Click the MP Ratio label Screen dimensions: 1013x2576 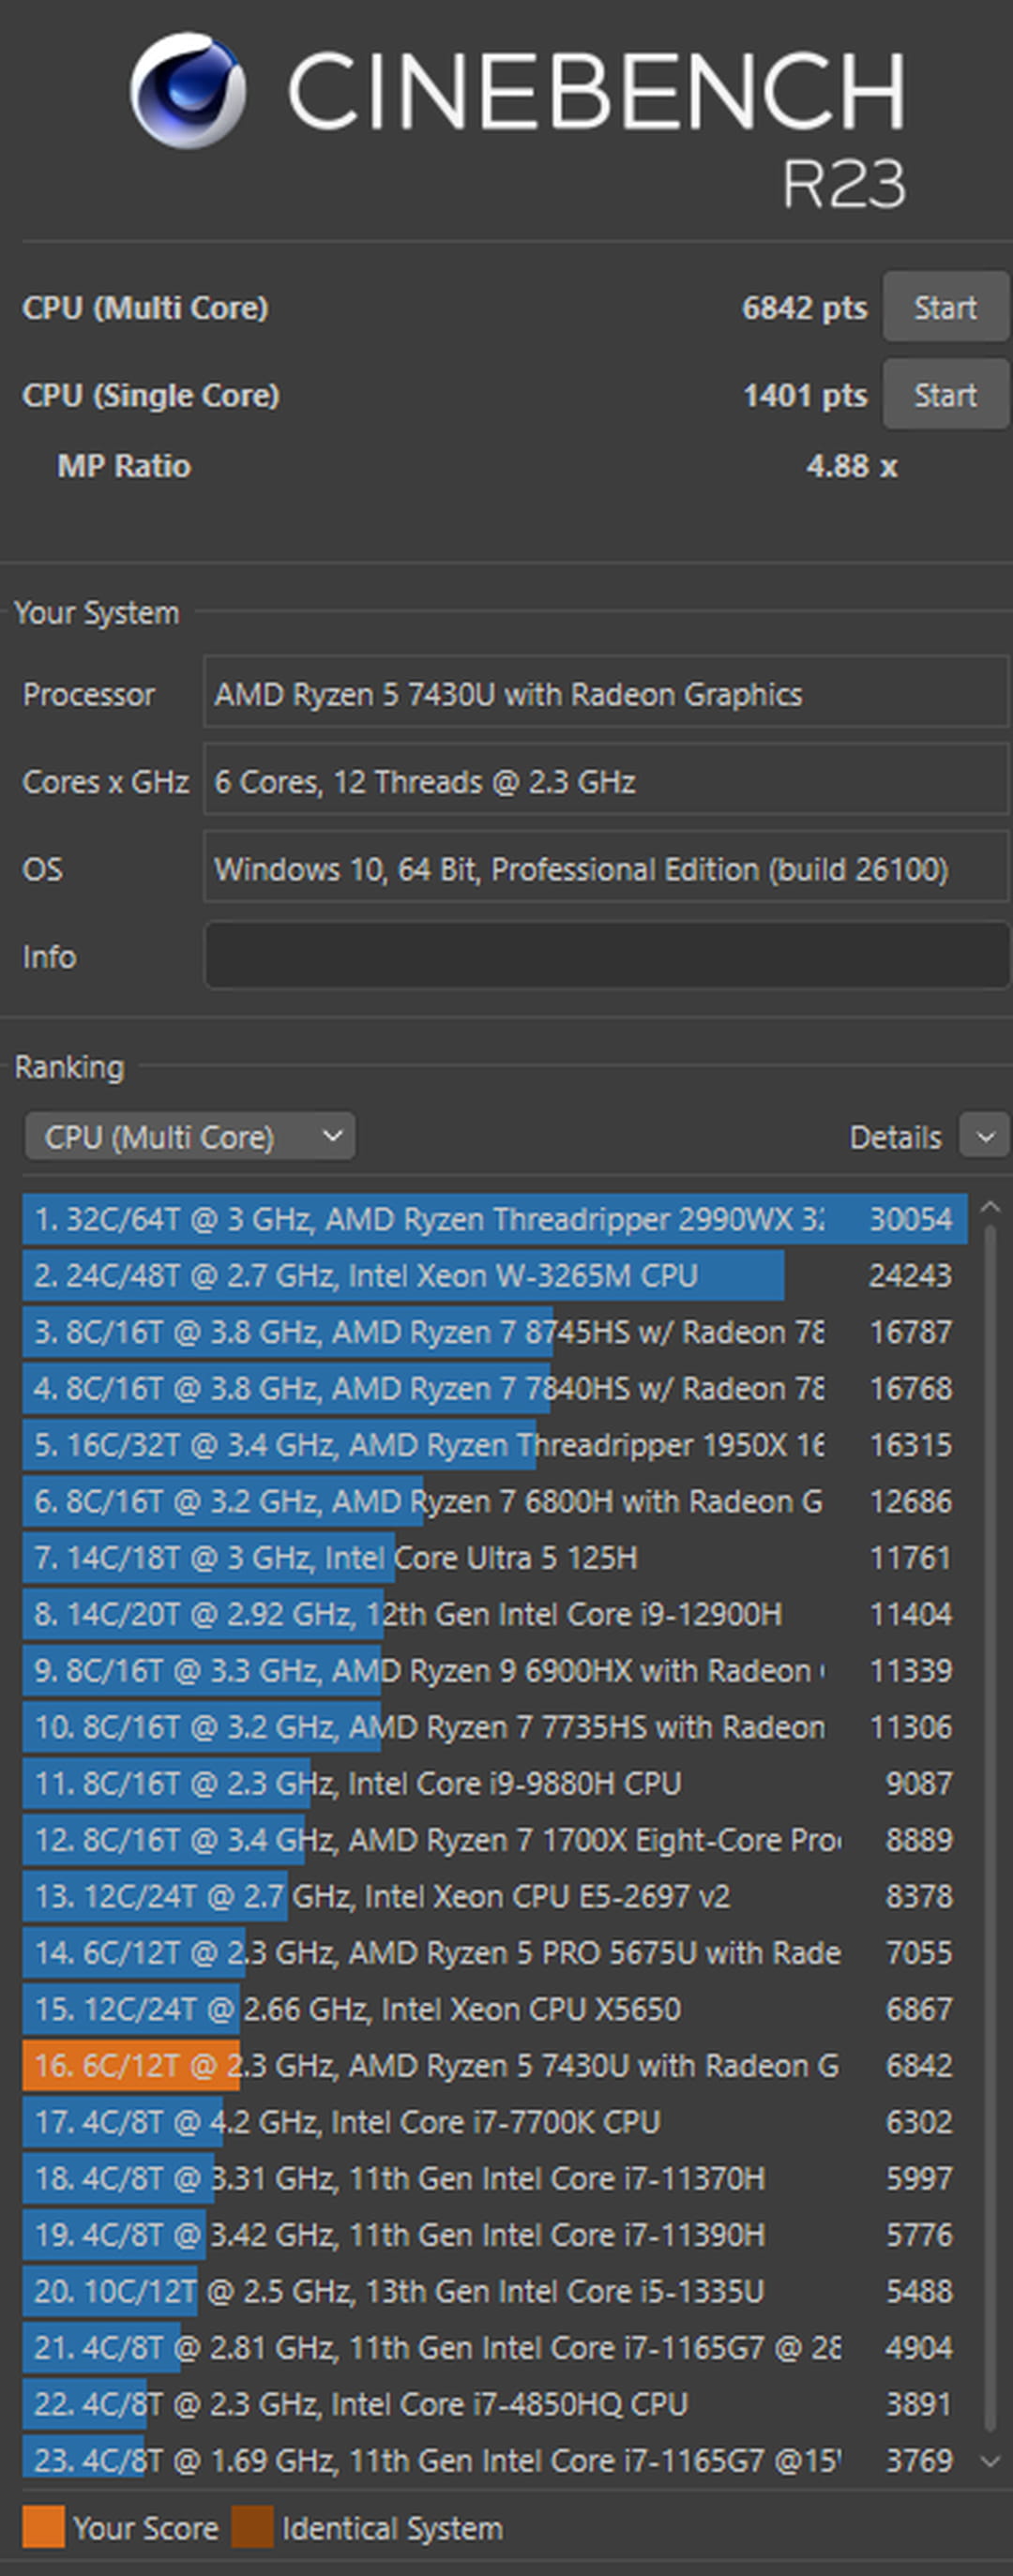point(124,466)
